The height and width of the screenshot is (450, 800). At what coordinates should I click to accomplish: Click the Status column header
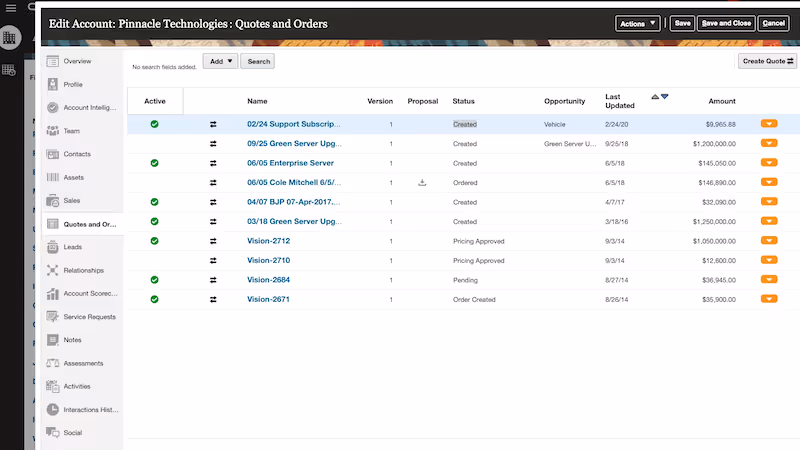[x=463, y=101]
